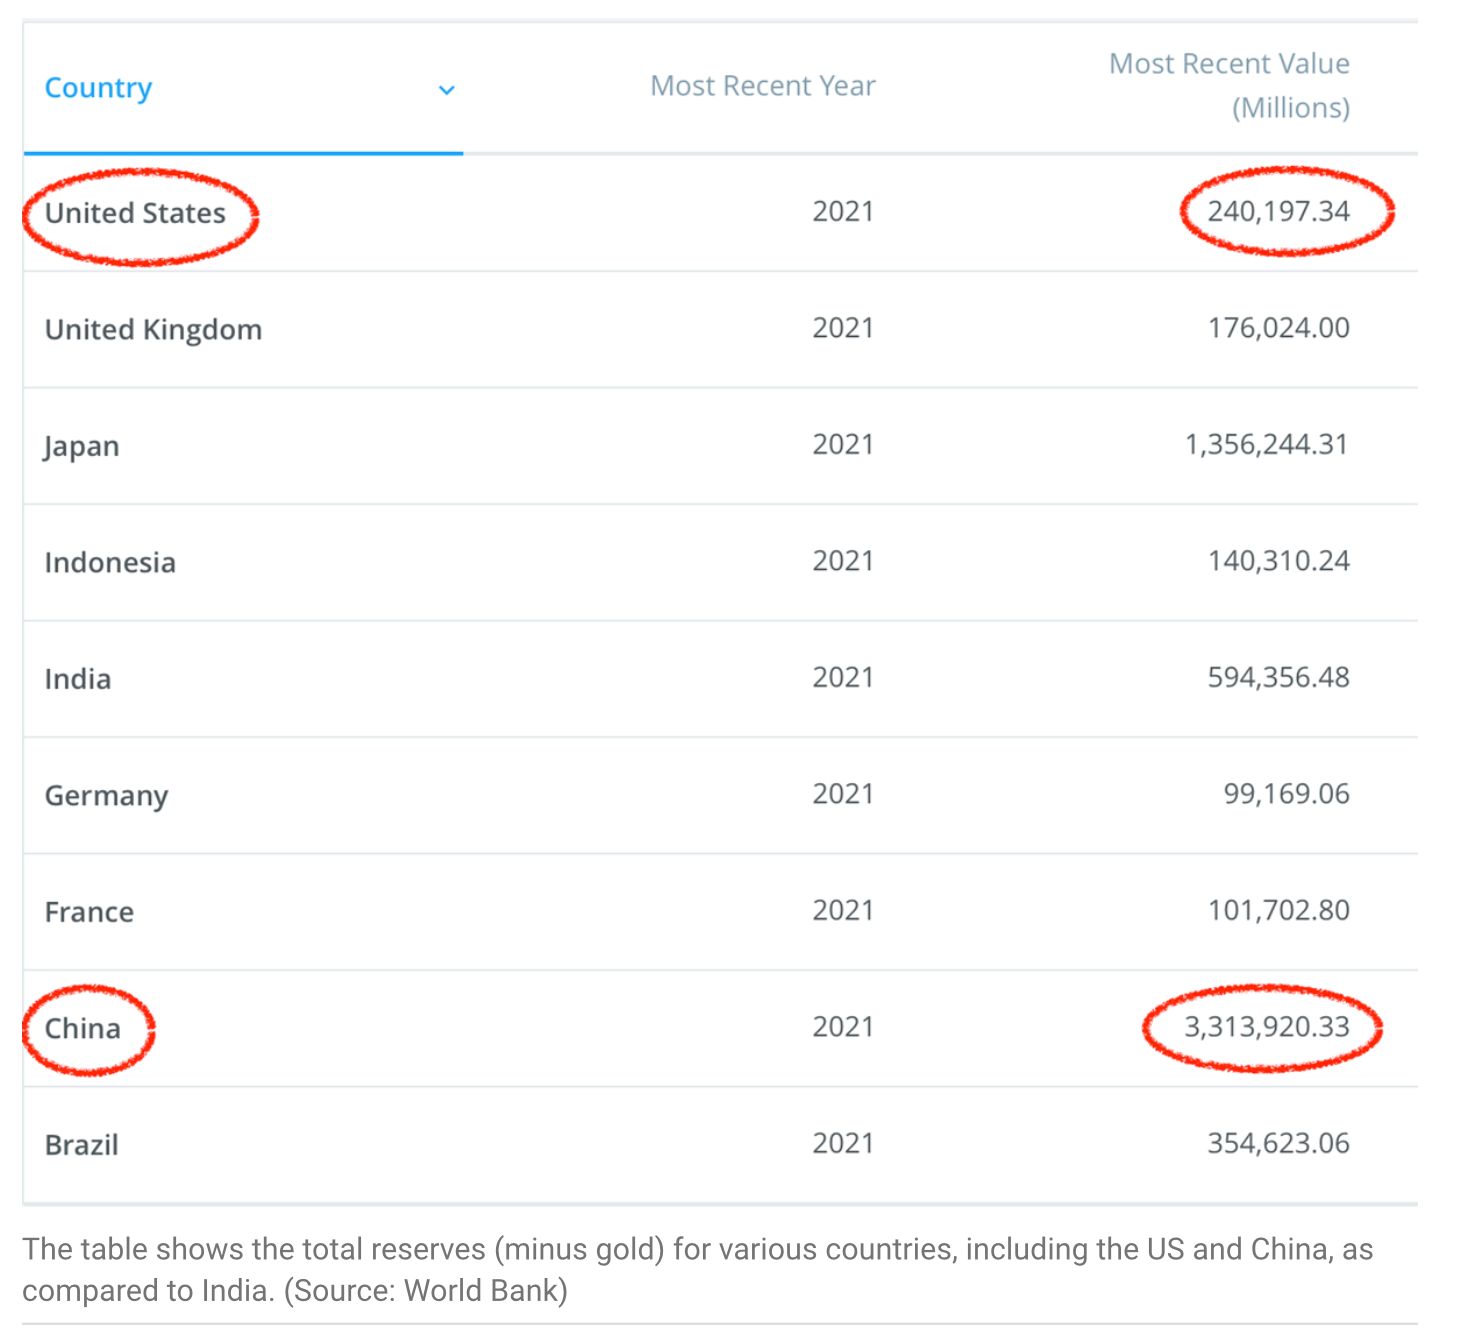Screen dimensions: 1471x1344
Task: Select India's value 594,356.48
Action: (x=1278, y=677)
